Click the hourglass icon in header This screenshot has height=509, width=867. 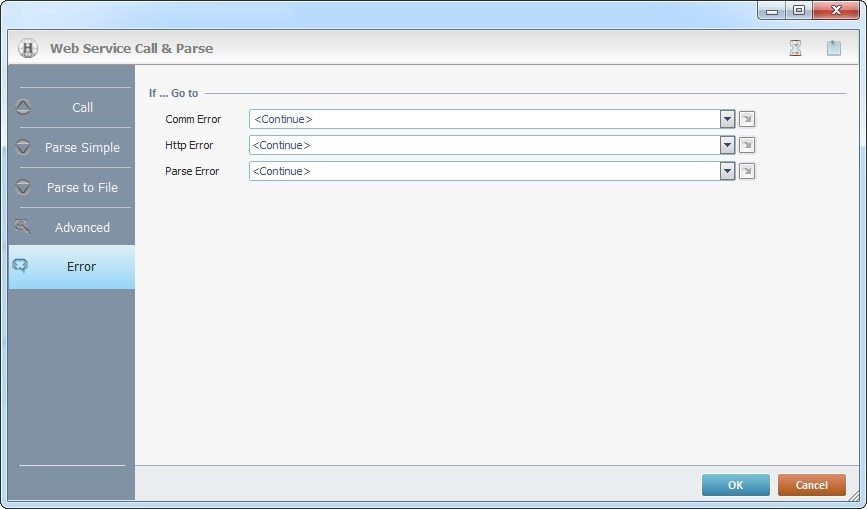coord(796,48)
